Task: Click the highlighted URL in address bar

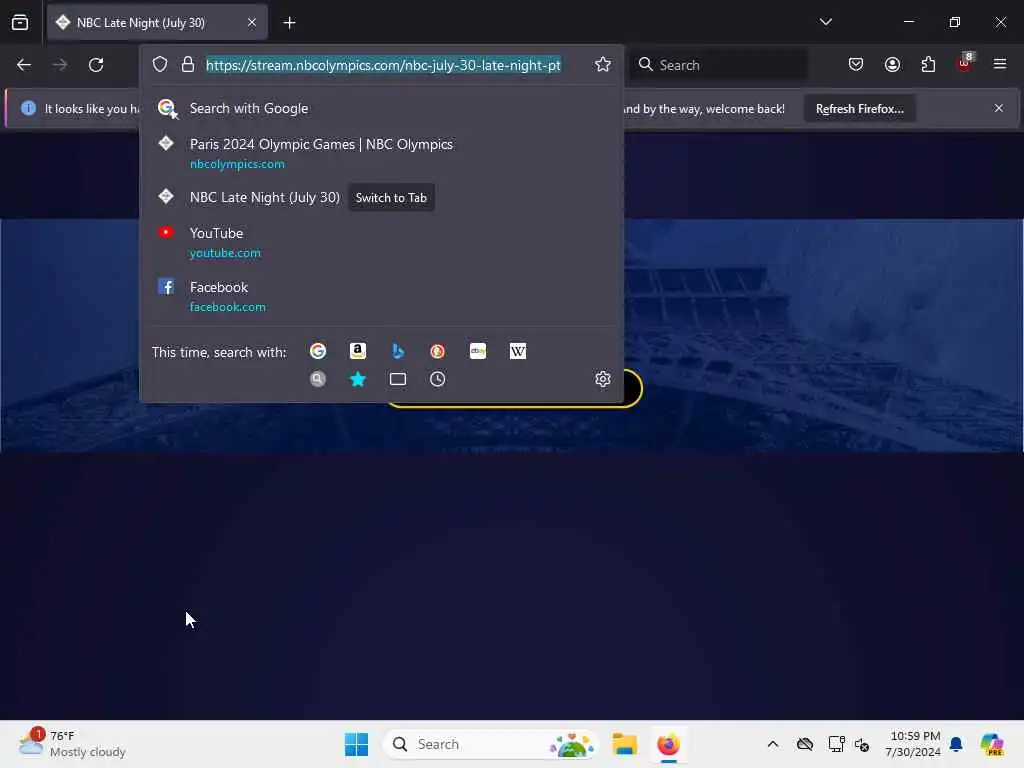Action: (383, 65)
